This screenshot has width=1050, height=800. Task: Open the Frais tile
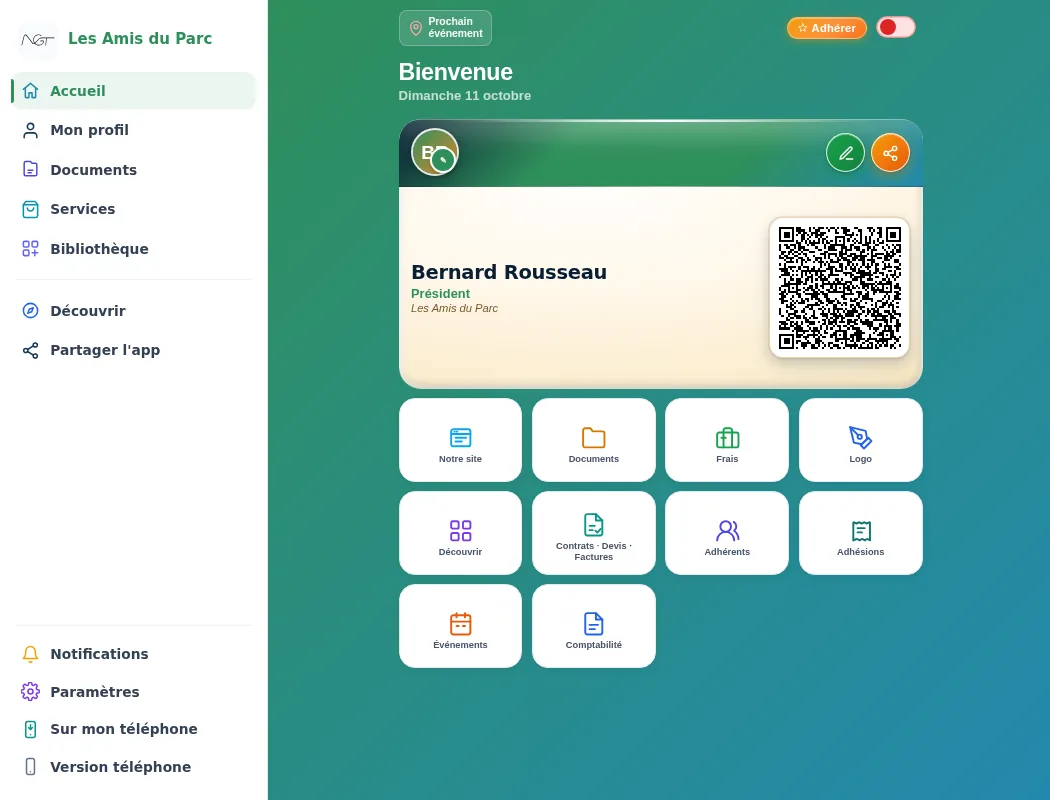coord(727,440)
